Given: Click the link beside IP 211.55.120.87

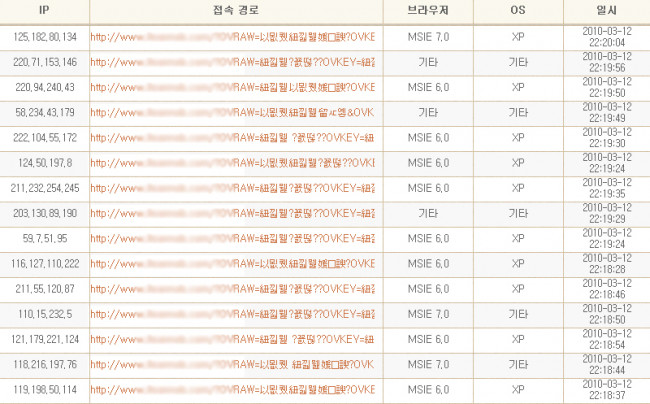Looking at the screenshot, I should 233,289.
